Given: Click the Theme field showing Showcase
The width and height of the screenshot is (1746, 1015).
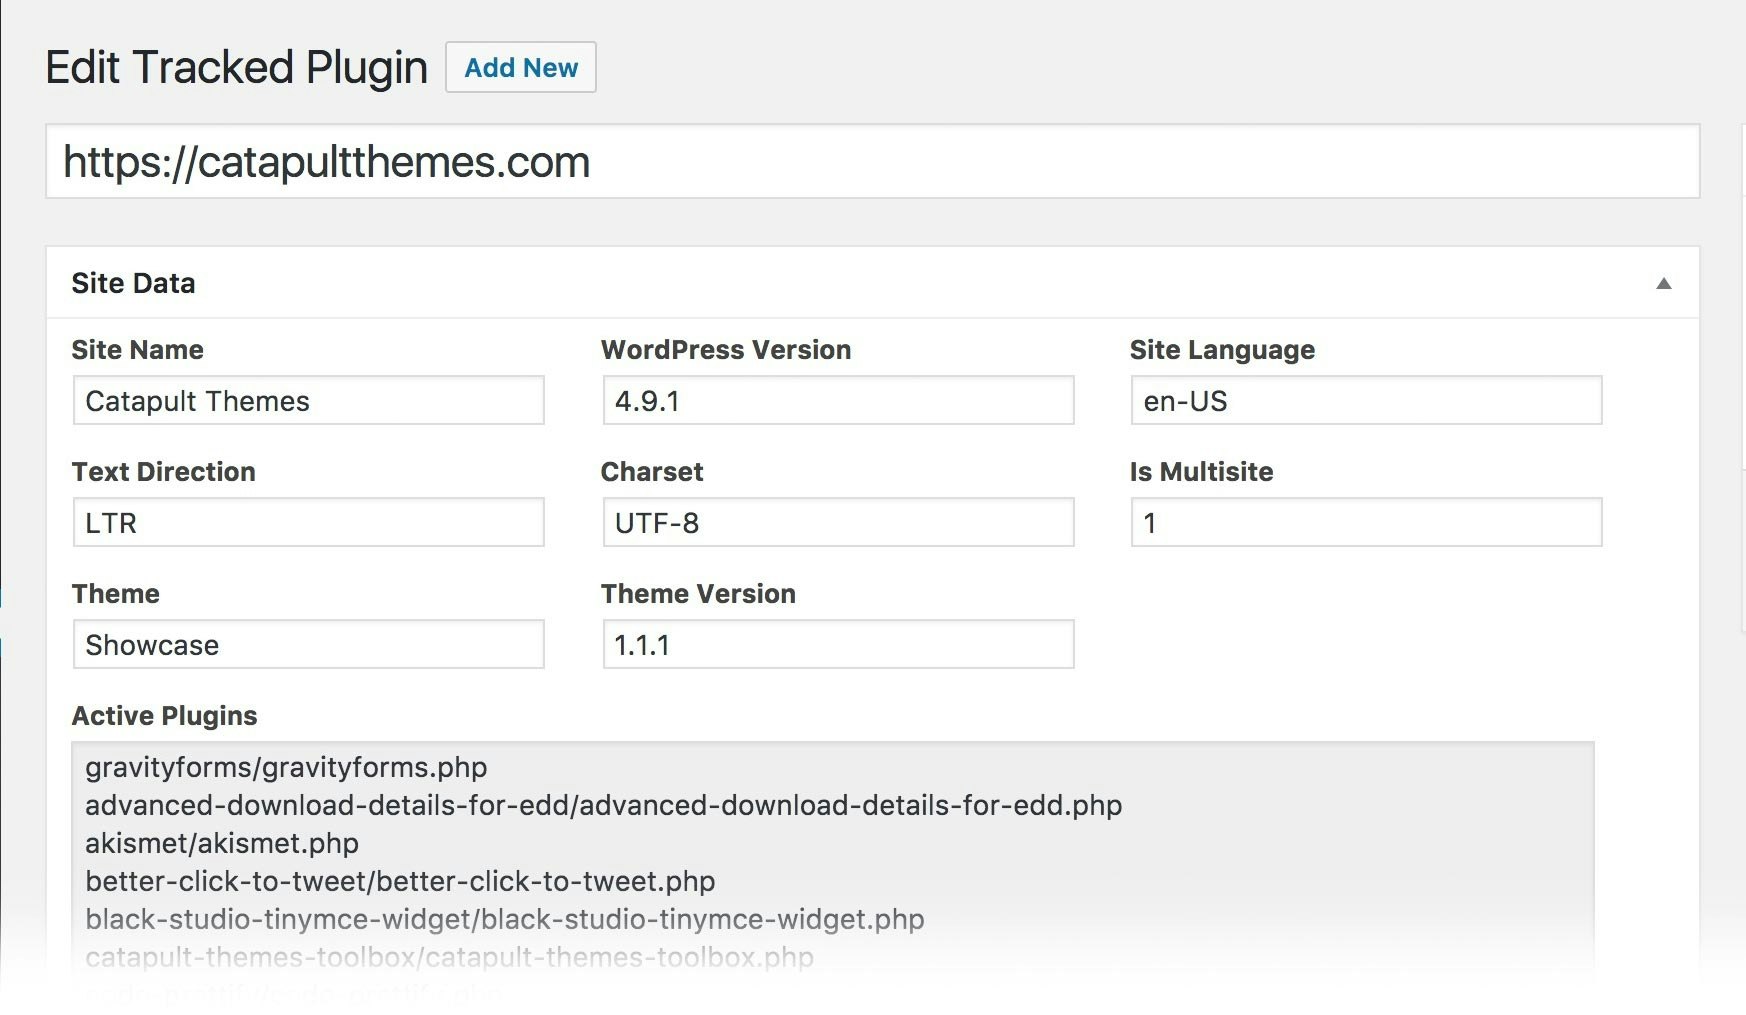Looking at the screenshot, I should [x=308, y=644].
